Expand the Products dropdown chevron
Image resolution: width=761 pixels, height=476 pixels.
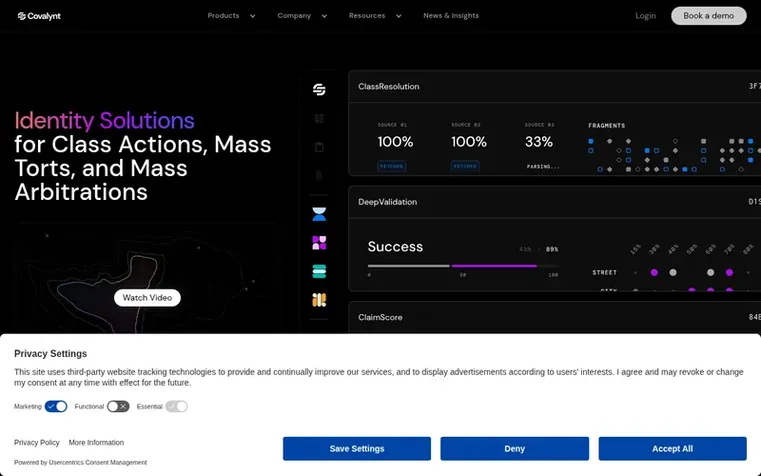pos(252,16)
